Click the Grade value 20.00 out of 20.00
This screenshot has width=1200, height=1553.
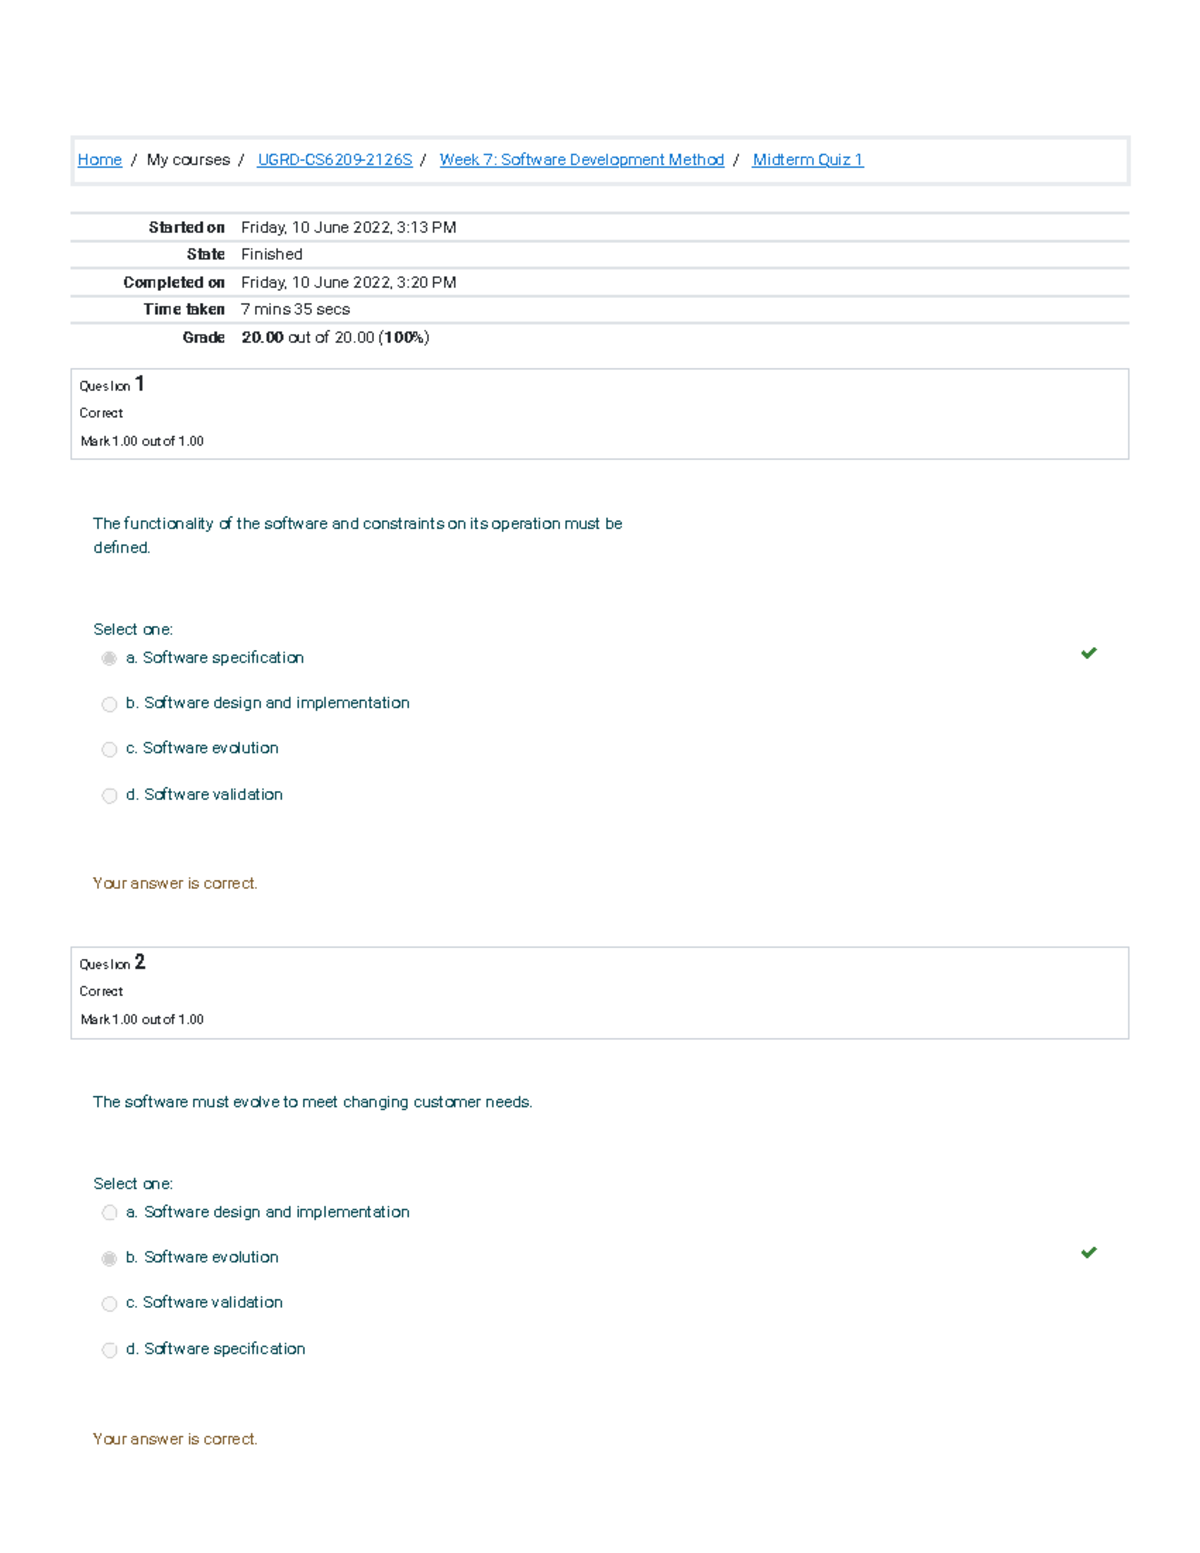[x=333, y=337]
